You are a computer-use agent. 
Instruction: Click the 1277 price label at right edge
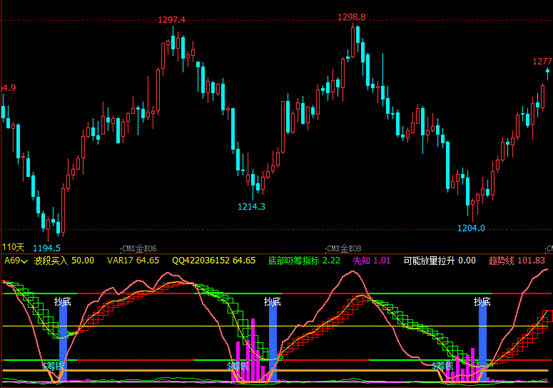point(542,62)
